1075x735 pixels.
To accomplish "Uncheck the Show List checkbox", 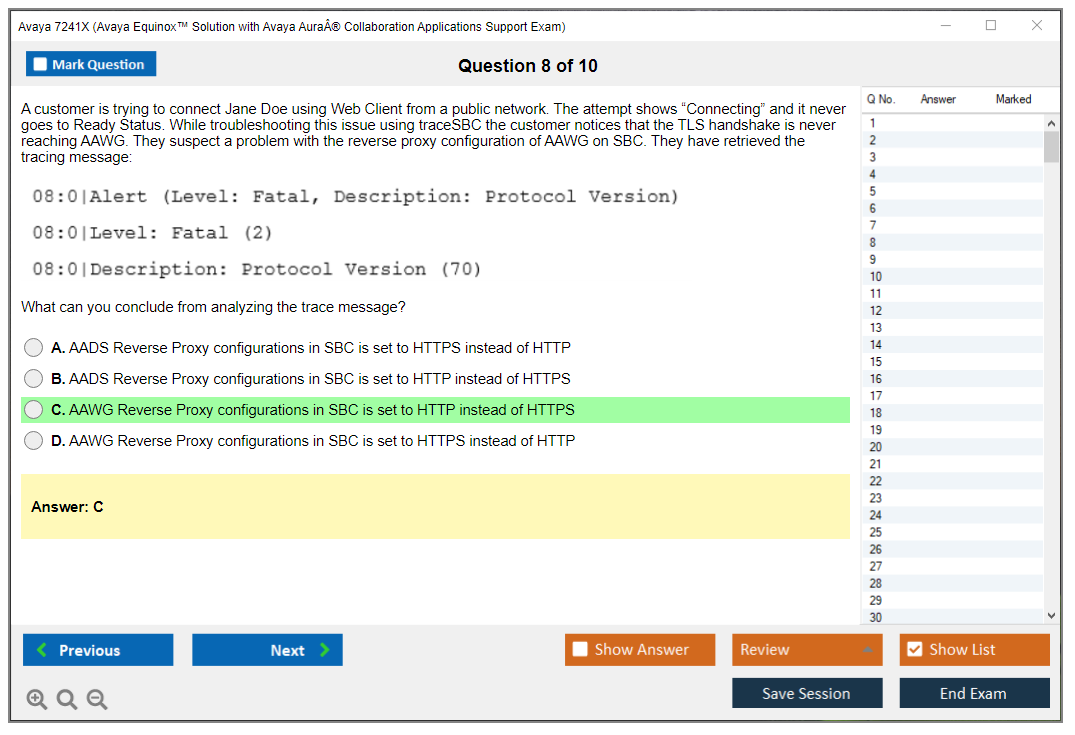I will pyautogui.click(x=914, y=650).
